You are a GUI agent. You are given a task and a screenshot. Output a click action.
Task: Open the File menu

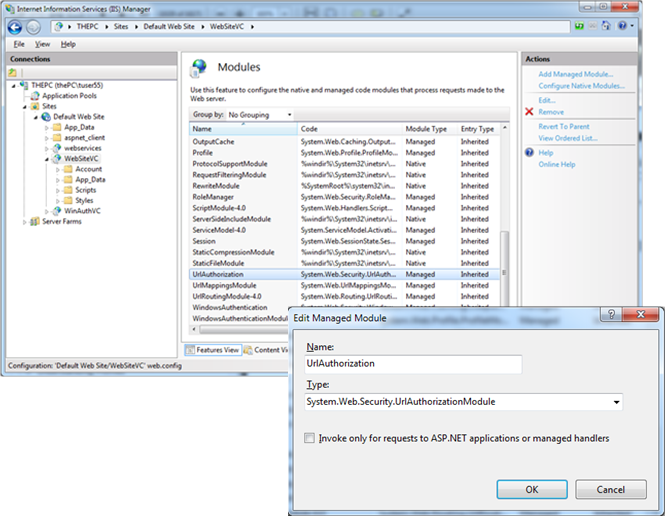[19, 44]
